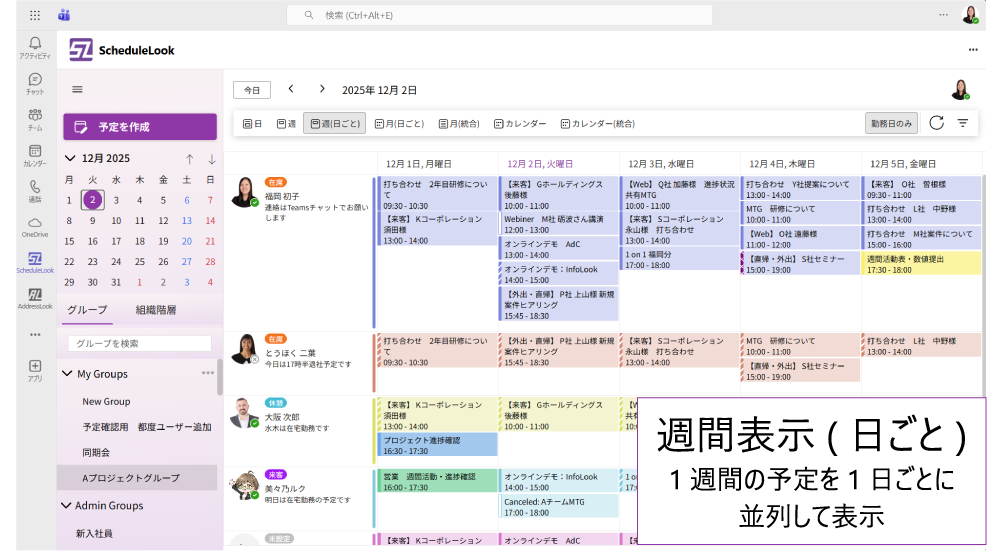
Task: Open OneDrive from the left app rail
Action: pyautogui.click(x=35, y=227)
